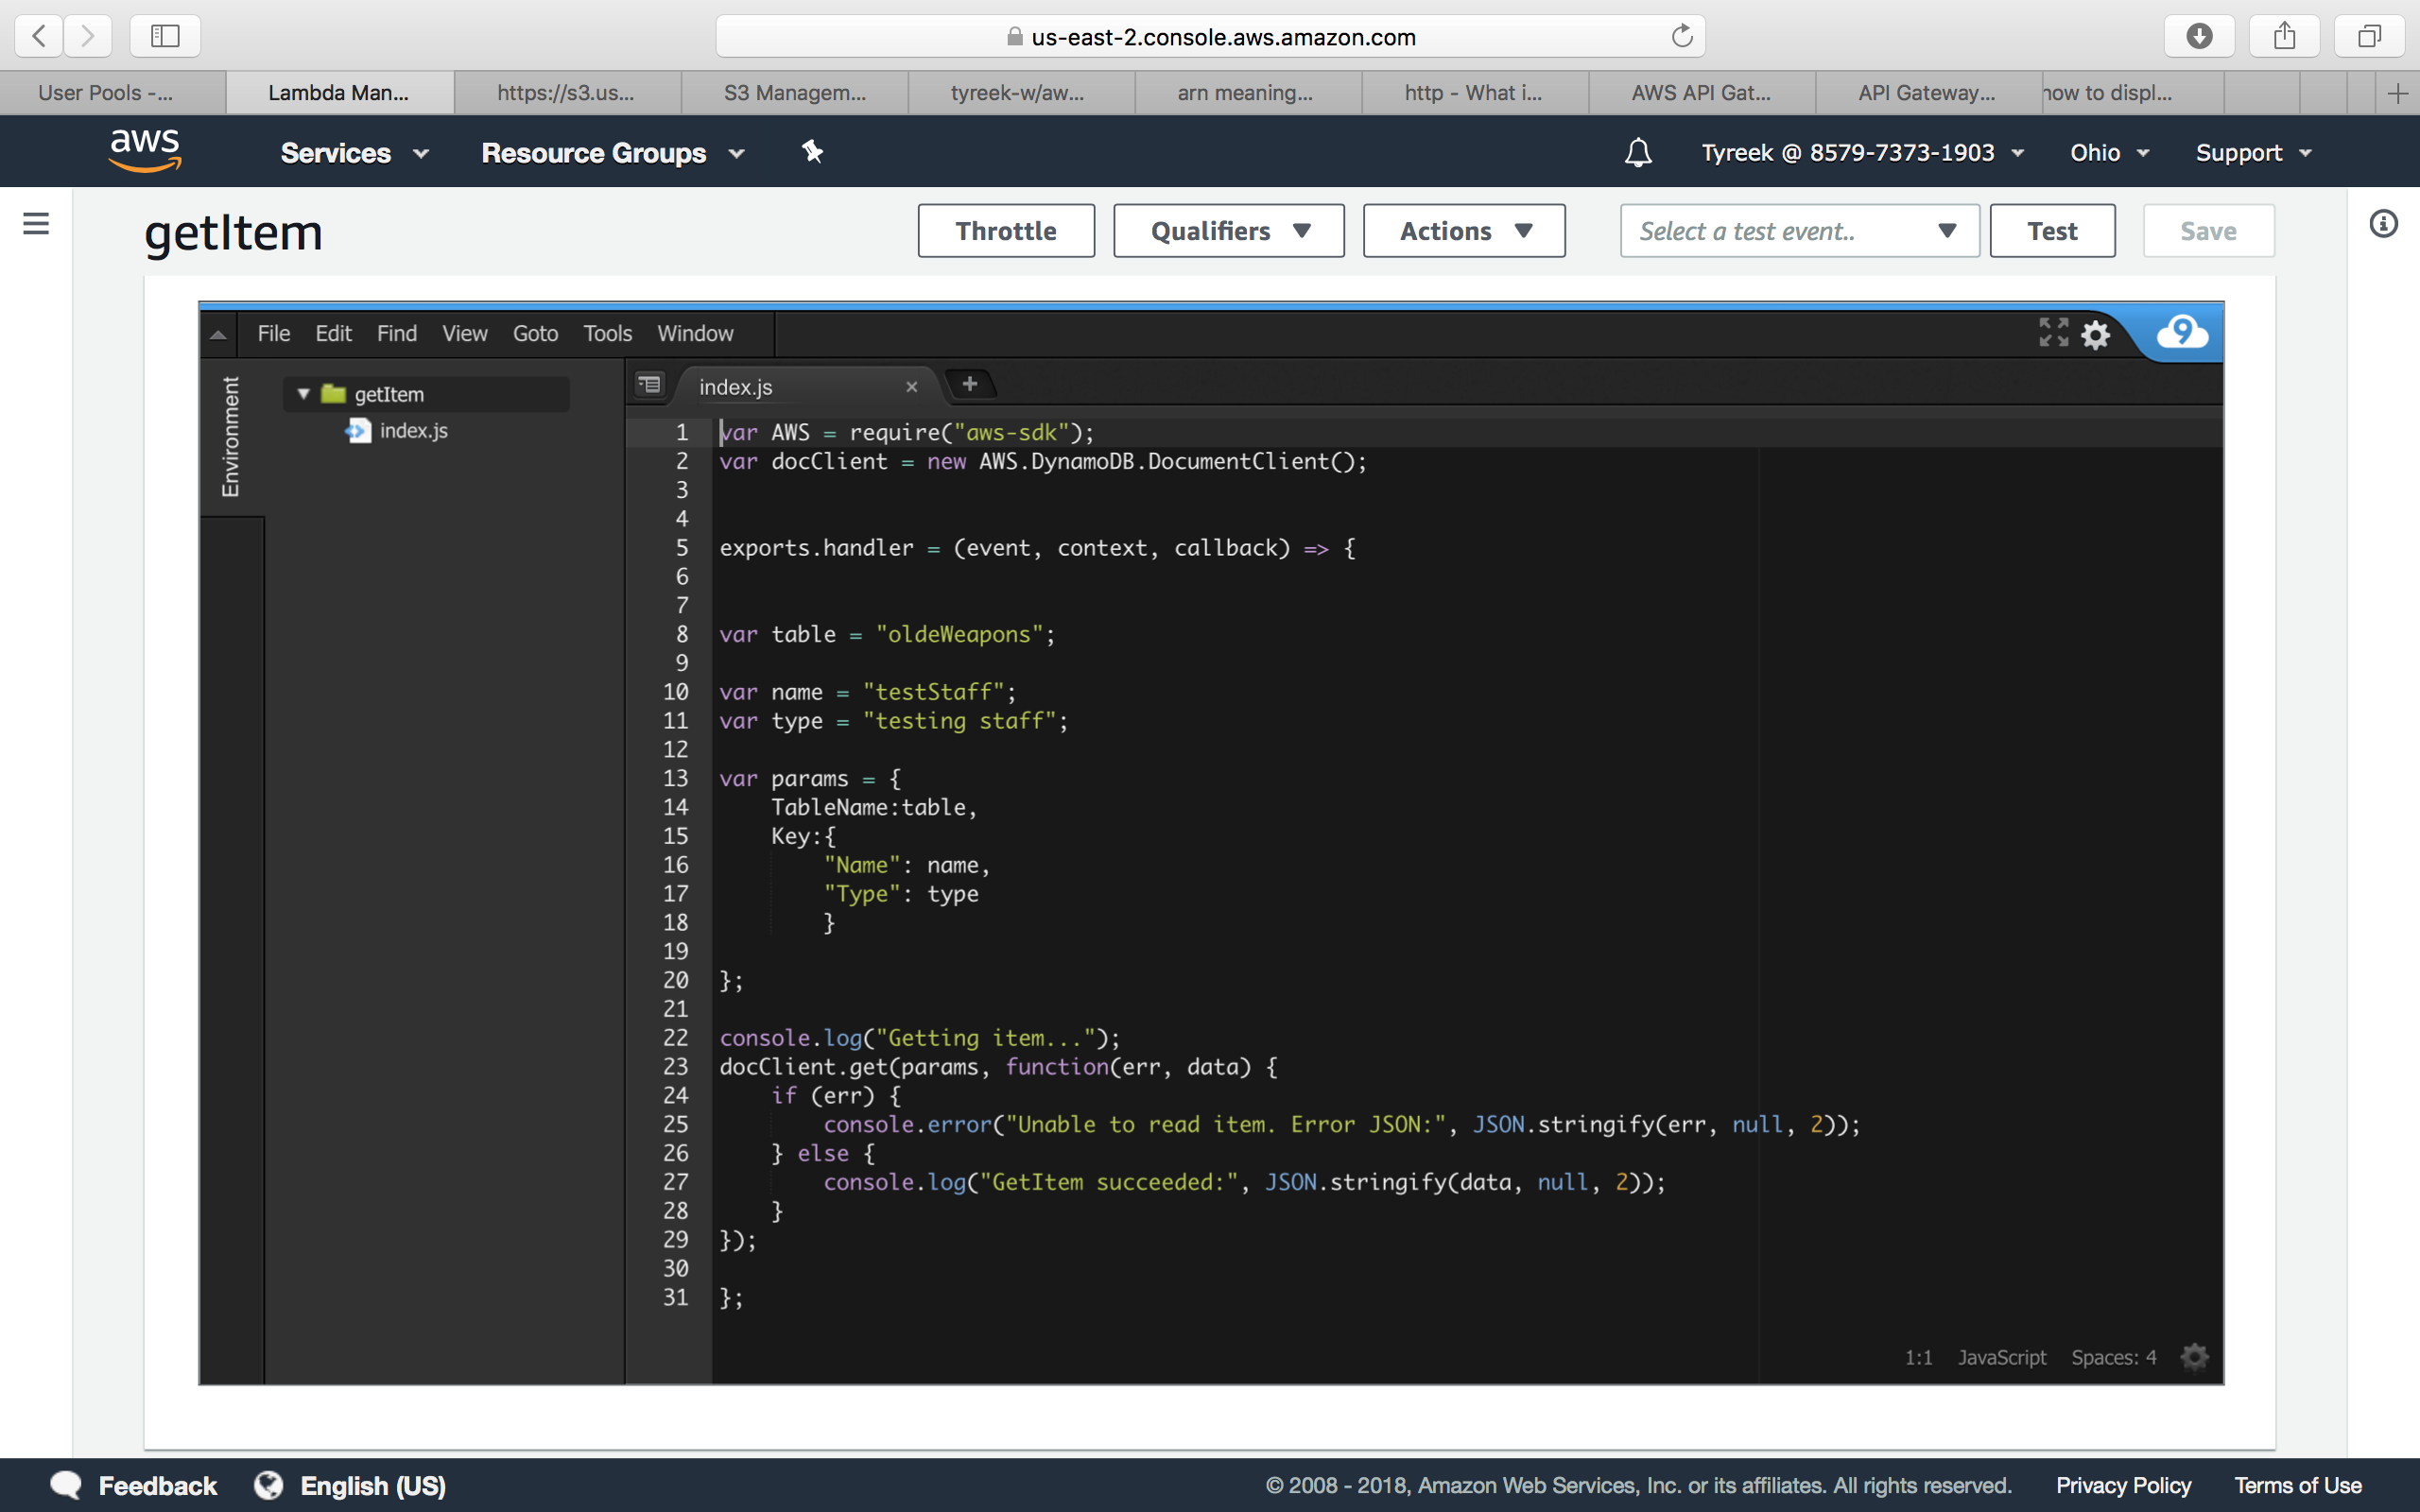2420x1512 pixels.
Task: Open the tab list pane icon
Action: pos(650,385)
